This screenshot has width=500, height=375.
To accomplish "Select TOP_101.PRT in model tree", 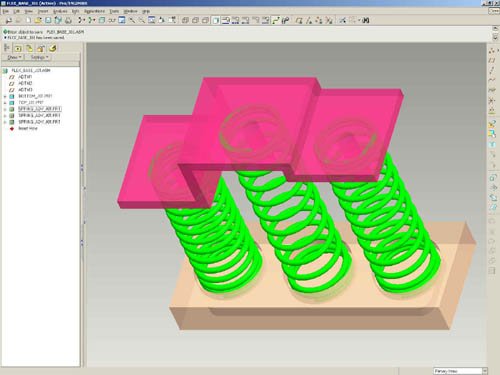I will coord(31,103).
